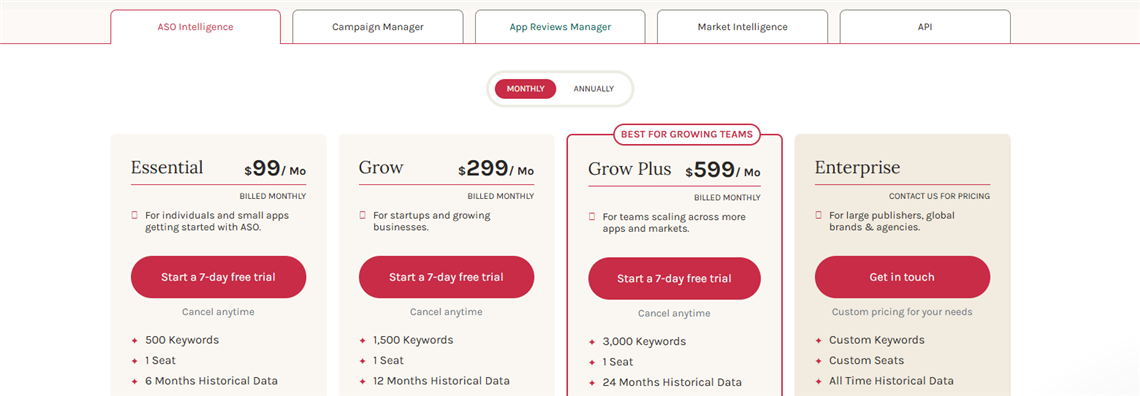Click the Essential plan title
Image resolution: width=1140 pixels, height=396 pixels.
pyautogui.click(x=167, y=168)
